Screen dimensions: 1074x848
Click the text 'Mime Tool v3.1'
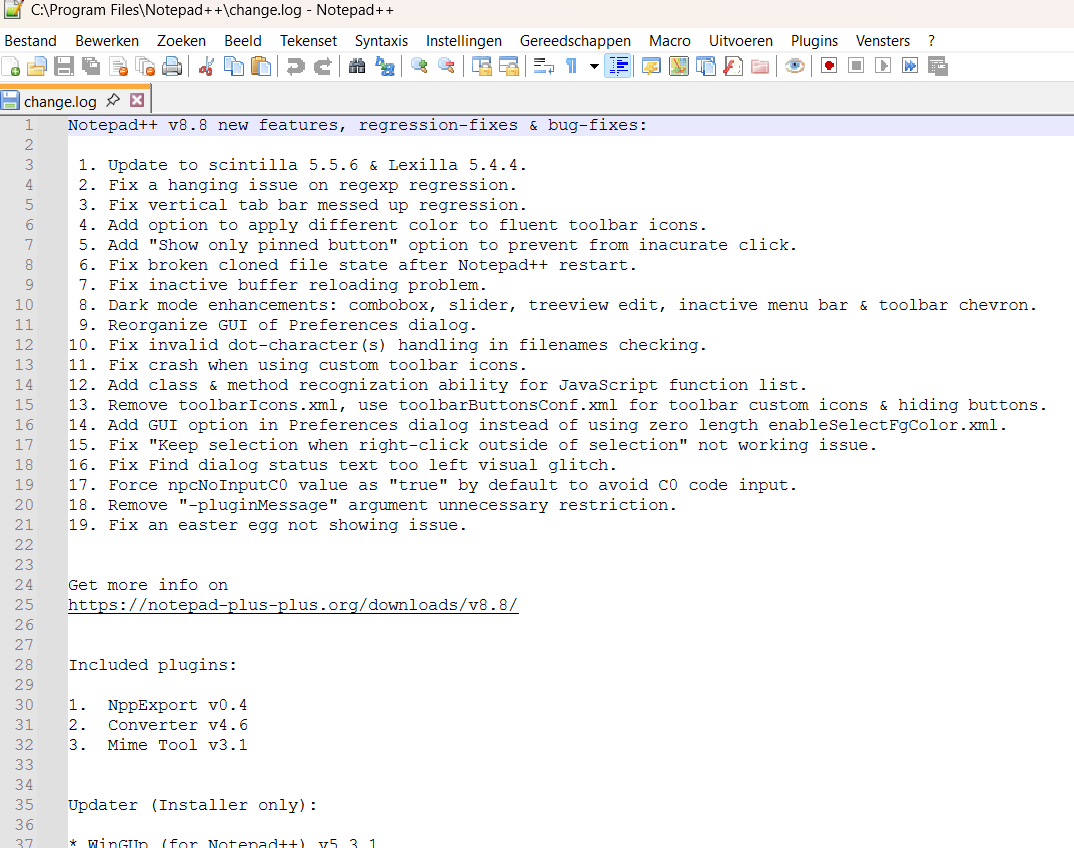pyautogui.click(x=177, y=745)
